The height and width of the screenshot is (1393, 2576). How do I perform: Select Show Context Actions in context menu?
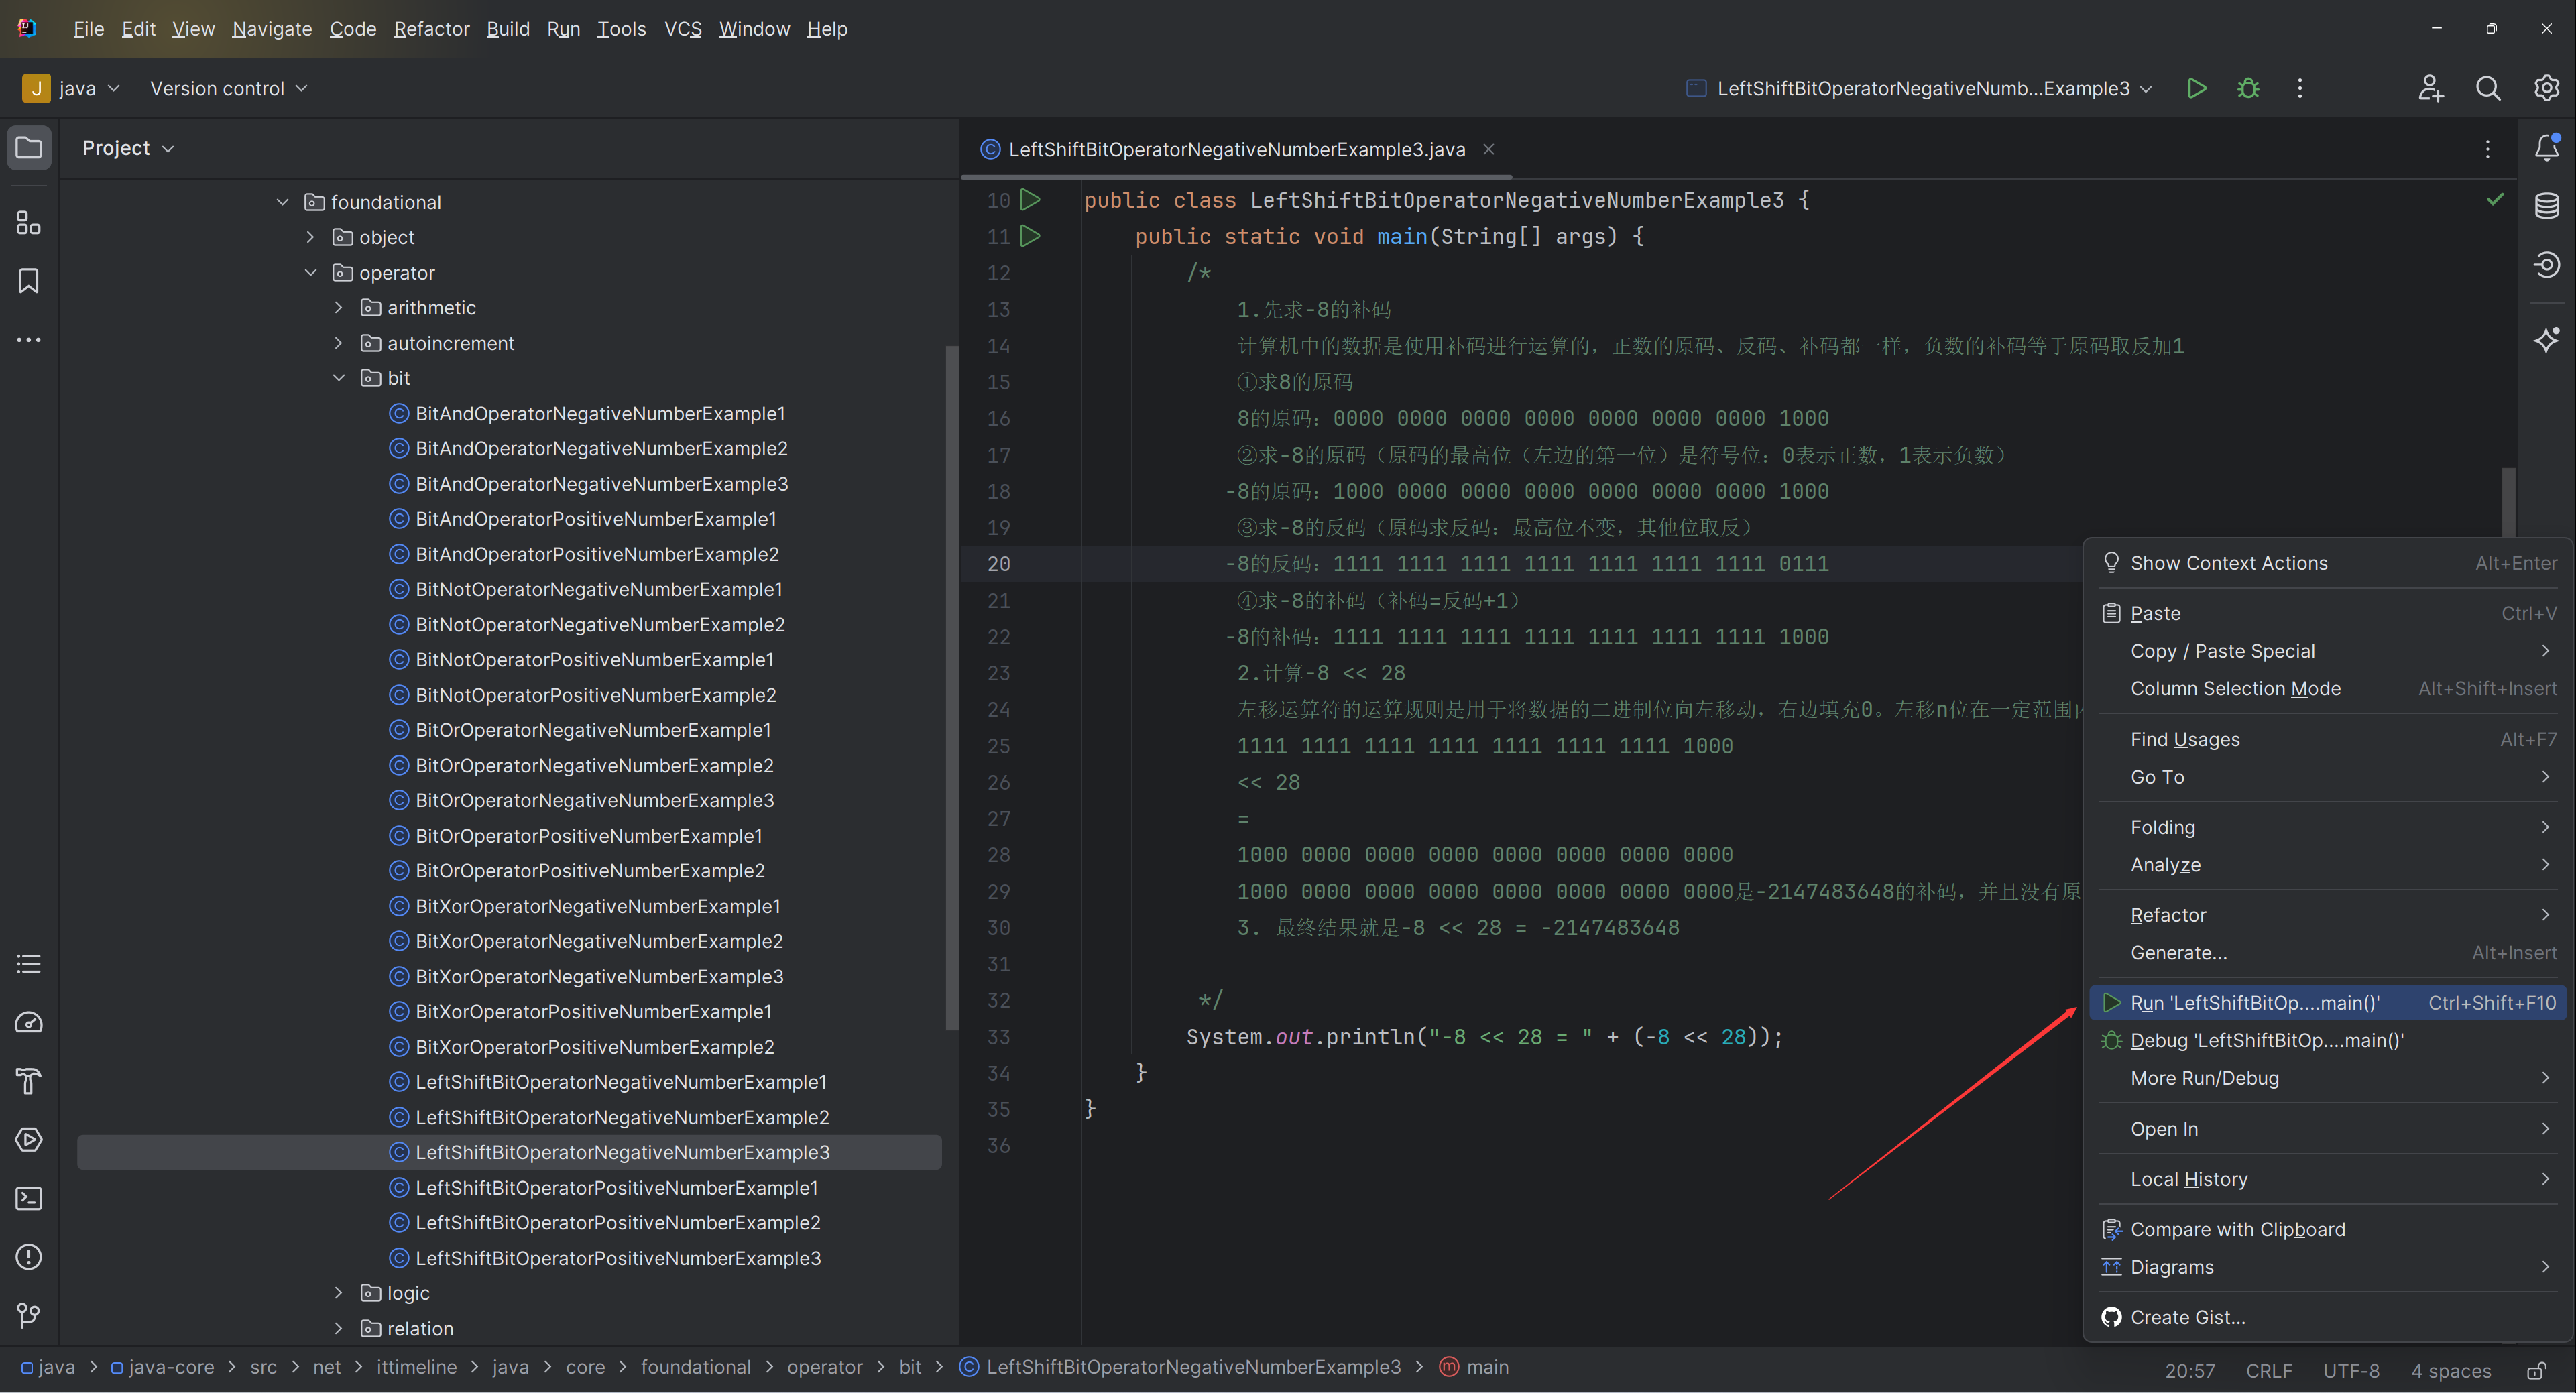coord(2328,563)
